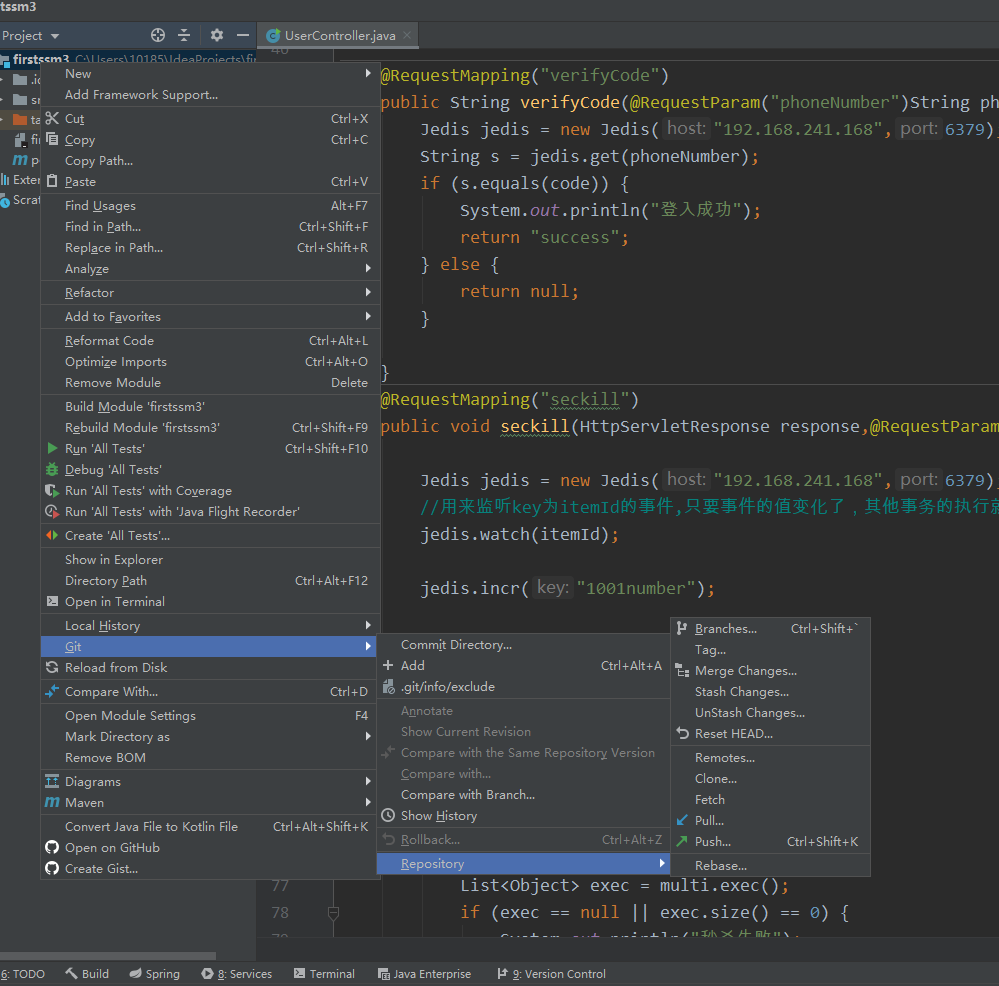
Task: Click the Collapse All icon in Project toolbar
Action: 184,35
